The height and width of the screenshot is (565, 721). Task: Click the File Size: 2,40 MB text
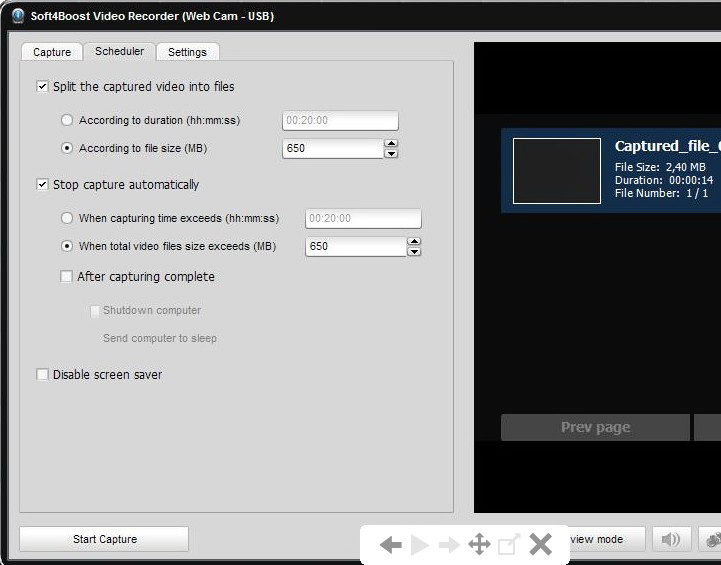(x=660, y=167)
